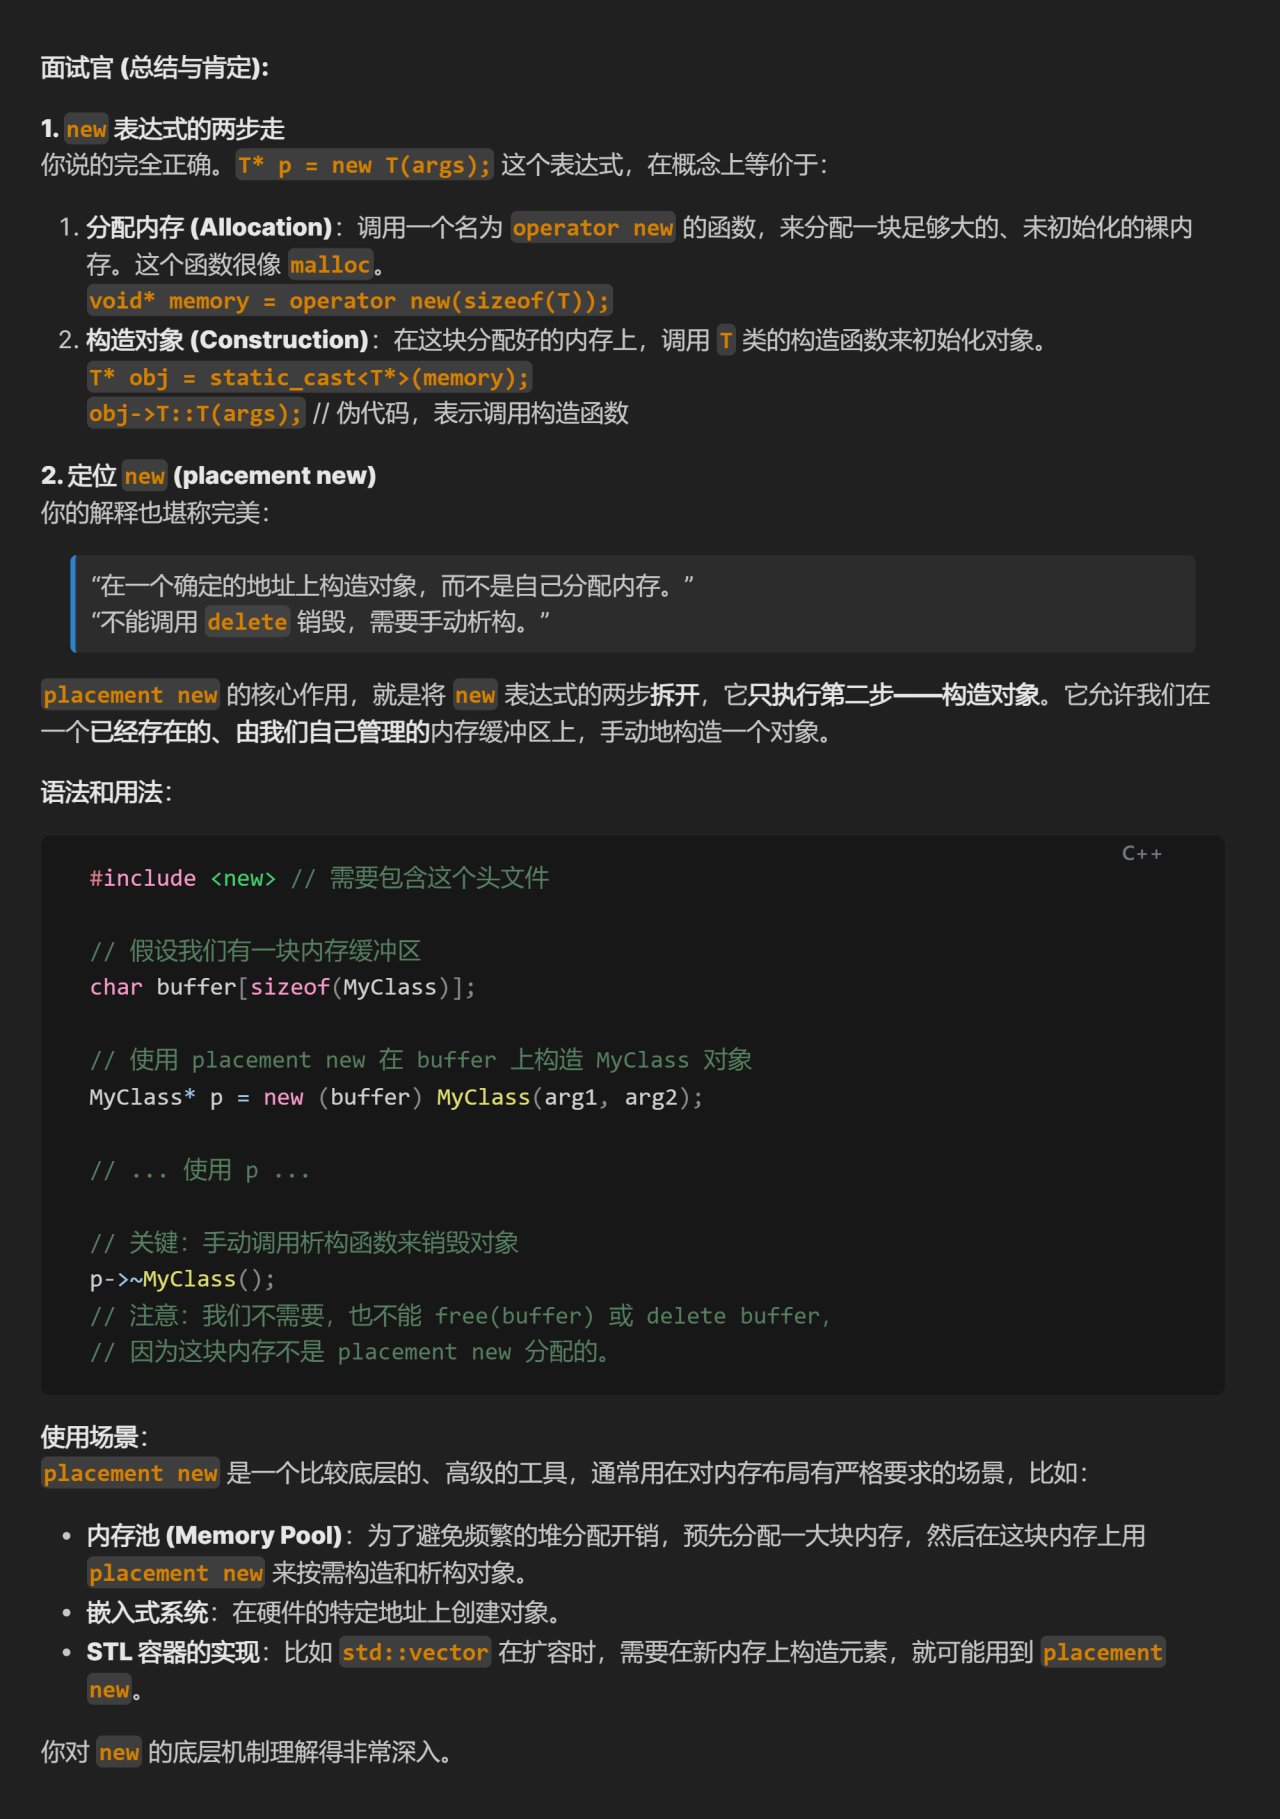
Task: Click the "p->~MyClass();" destructor call line
Action: point(181,1279)
